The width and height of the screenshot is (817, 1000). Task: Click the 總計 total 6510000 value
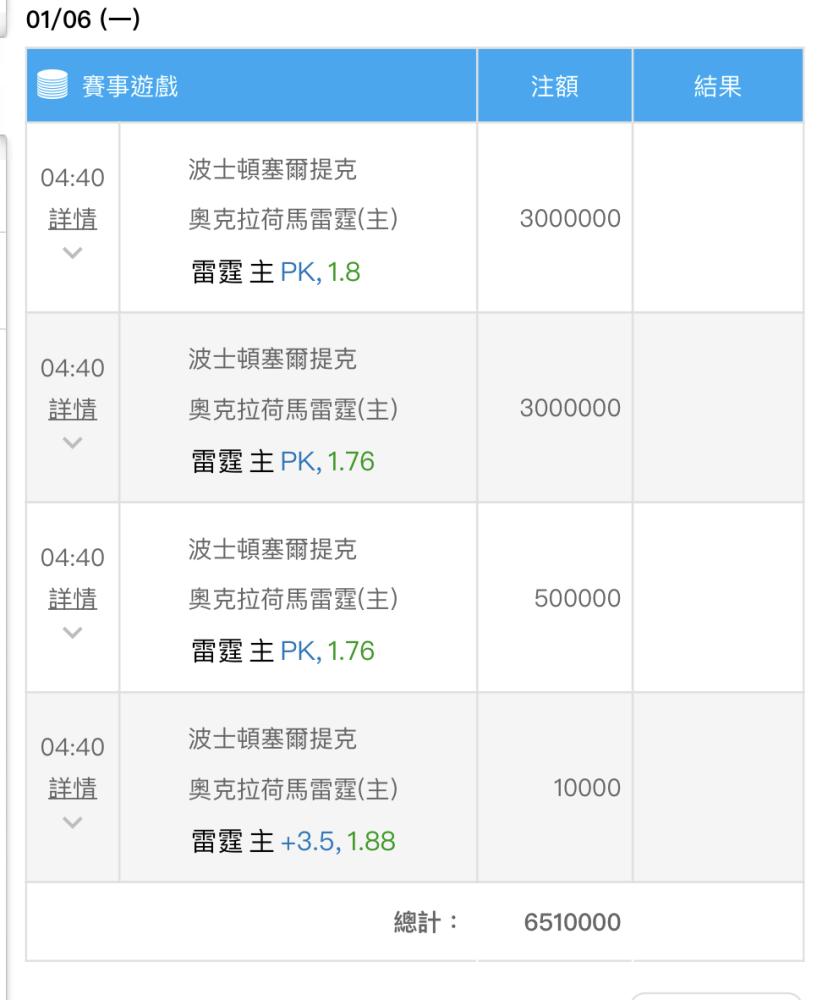tap(572, 922)
